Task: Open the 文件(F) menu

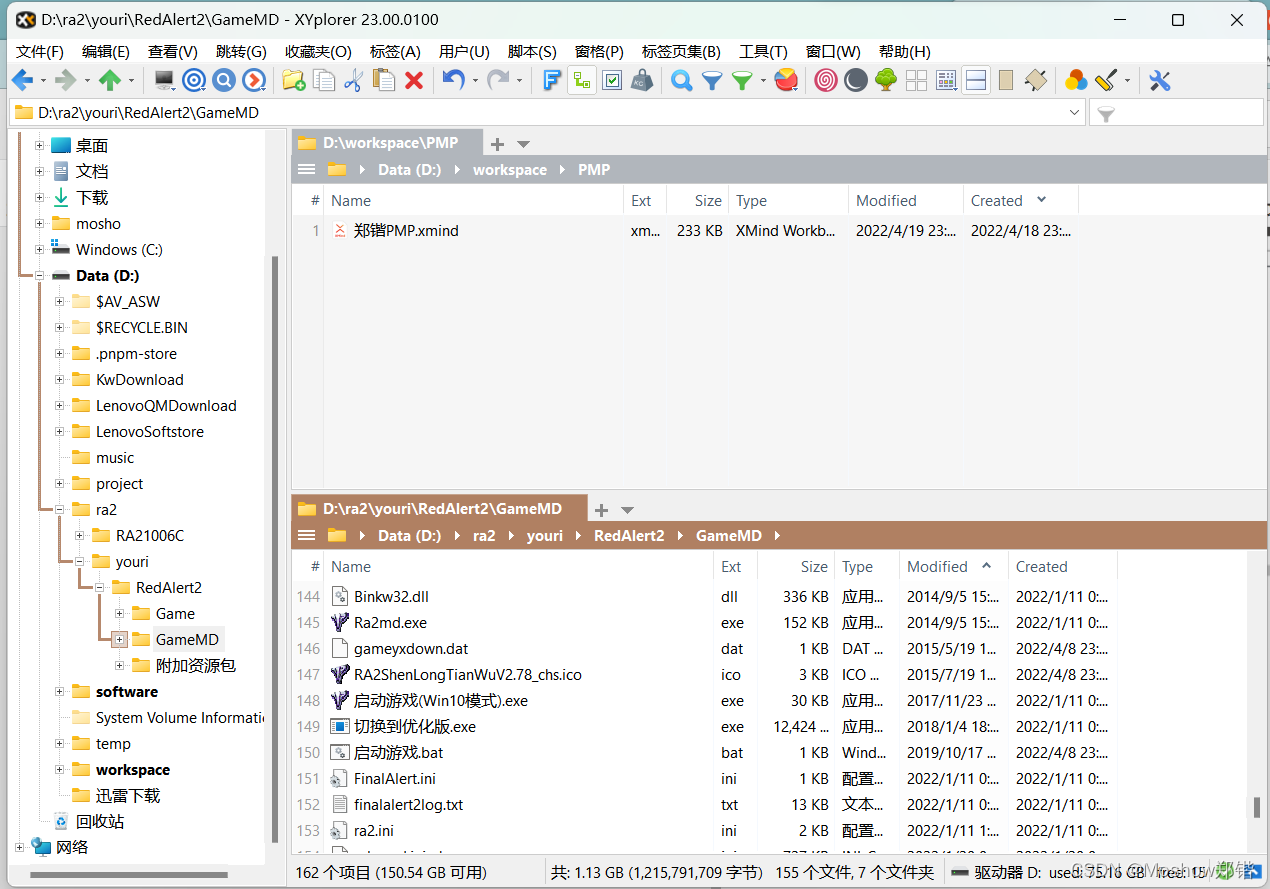Action: click(40, 51)
